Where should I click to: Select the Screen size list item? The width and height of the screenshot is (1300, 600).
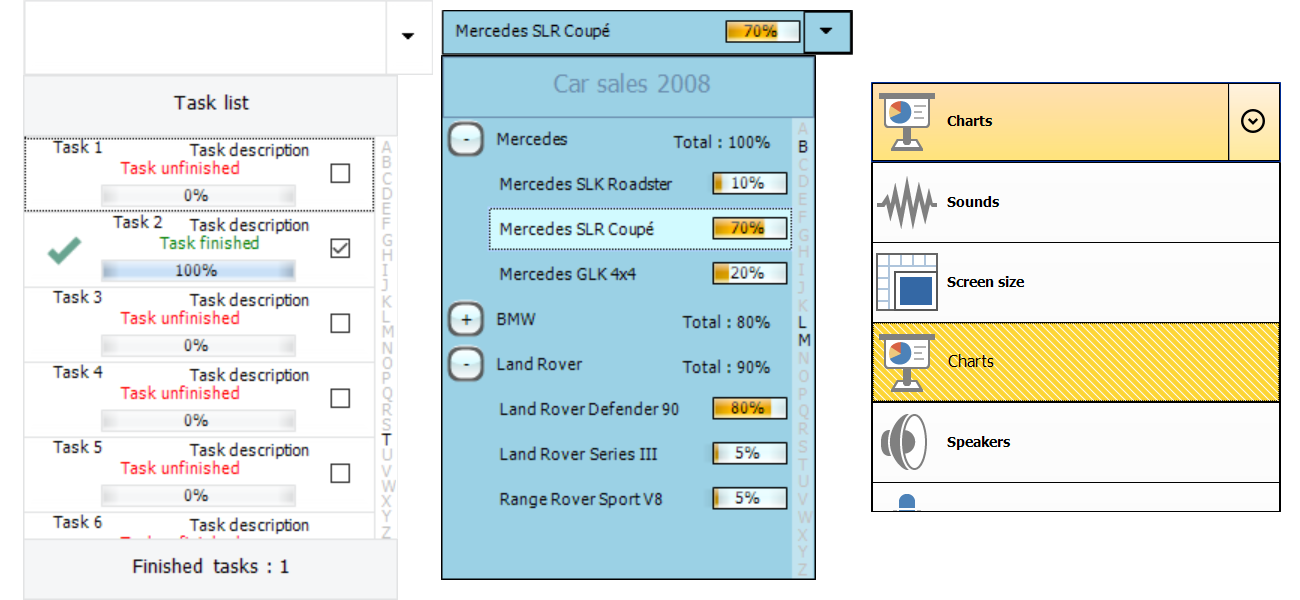1076,282
